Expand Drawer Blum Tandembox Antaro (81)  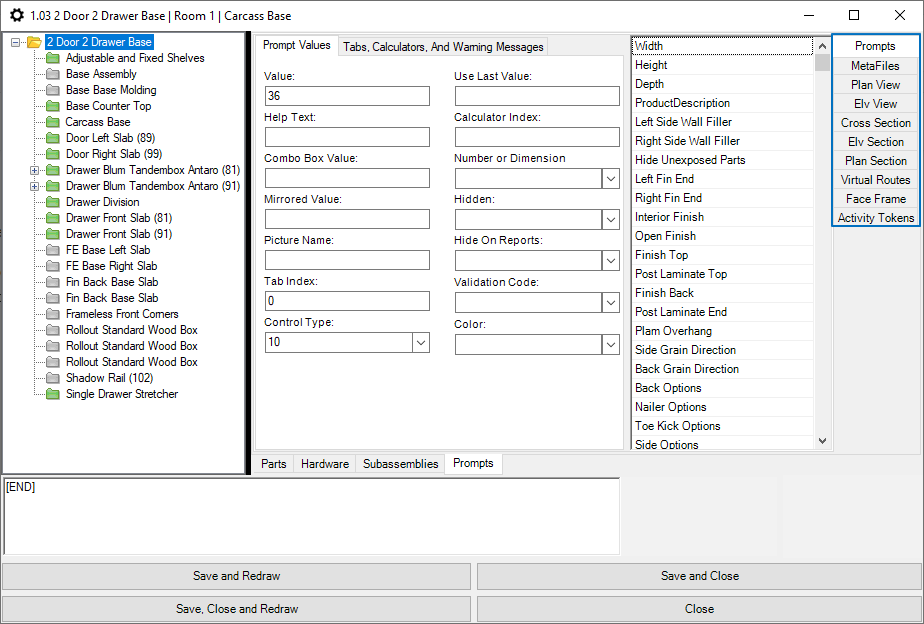point(35,170)
